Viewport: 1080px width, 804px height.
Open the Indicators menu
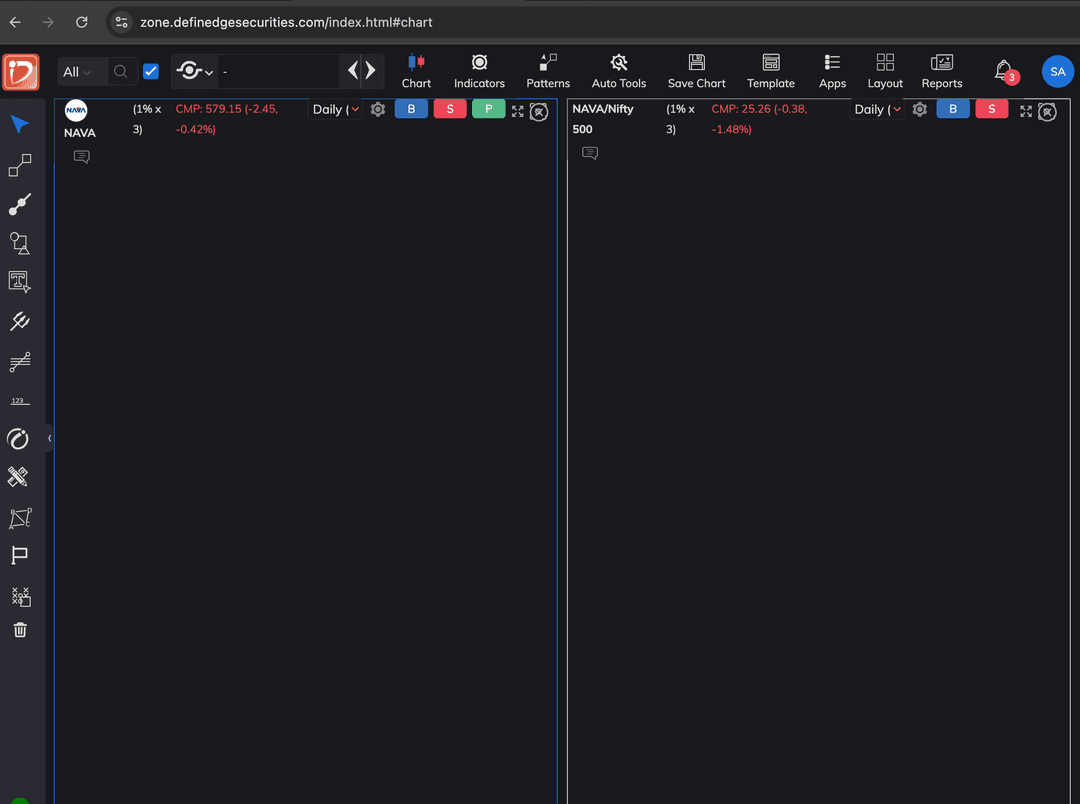point(479,72)
